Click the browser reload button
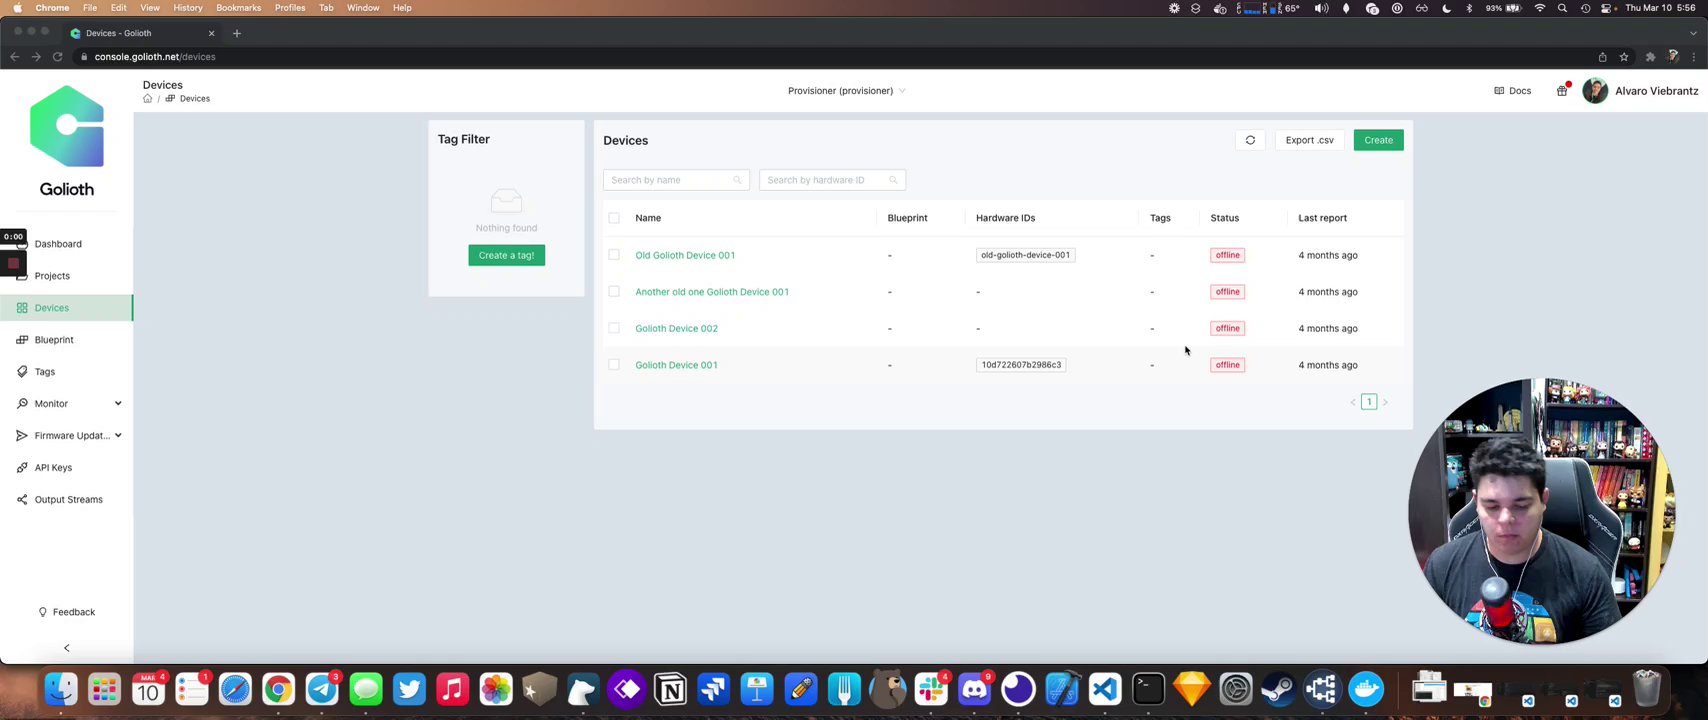Image resolution: width=1708 pixels, height=720 pixels. click(x=58, y=57)
